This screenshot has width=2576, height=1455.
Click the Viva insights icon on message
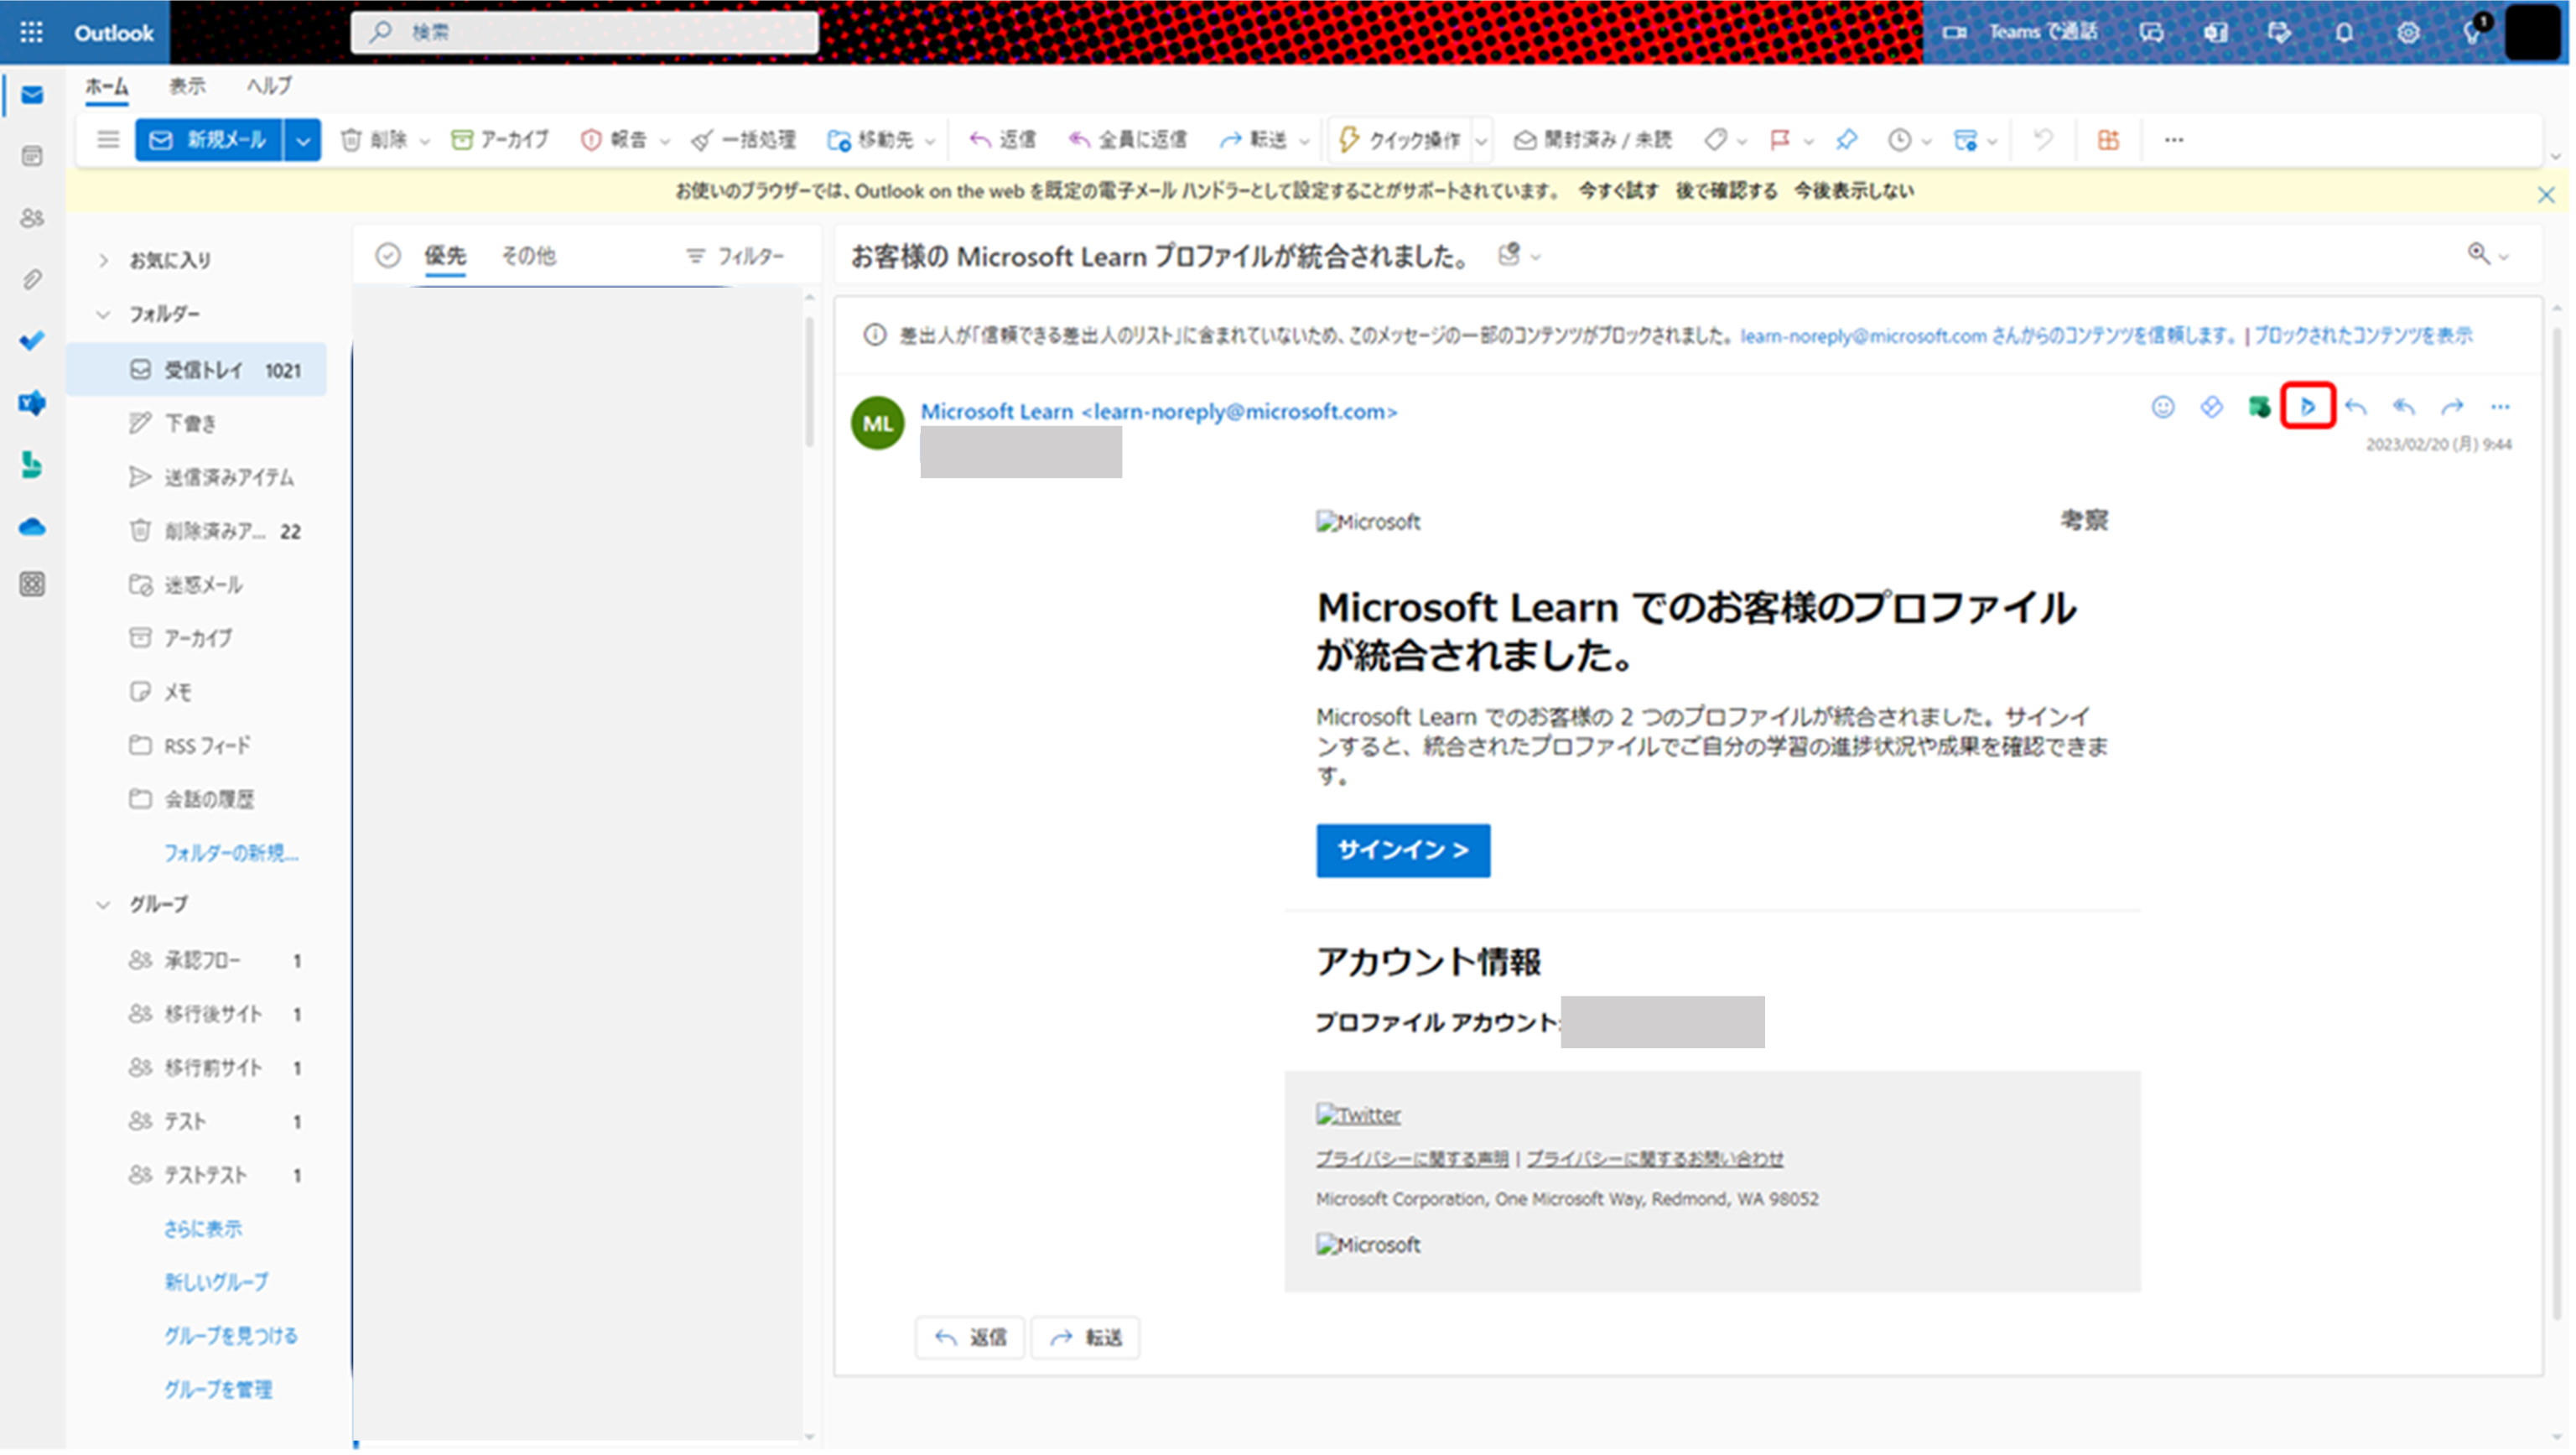(2212, 407)
